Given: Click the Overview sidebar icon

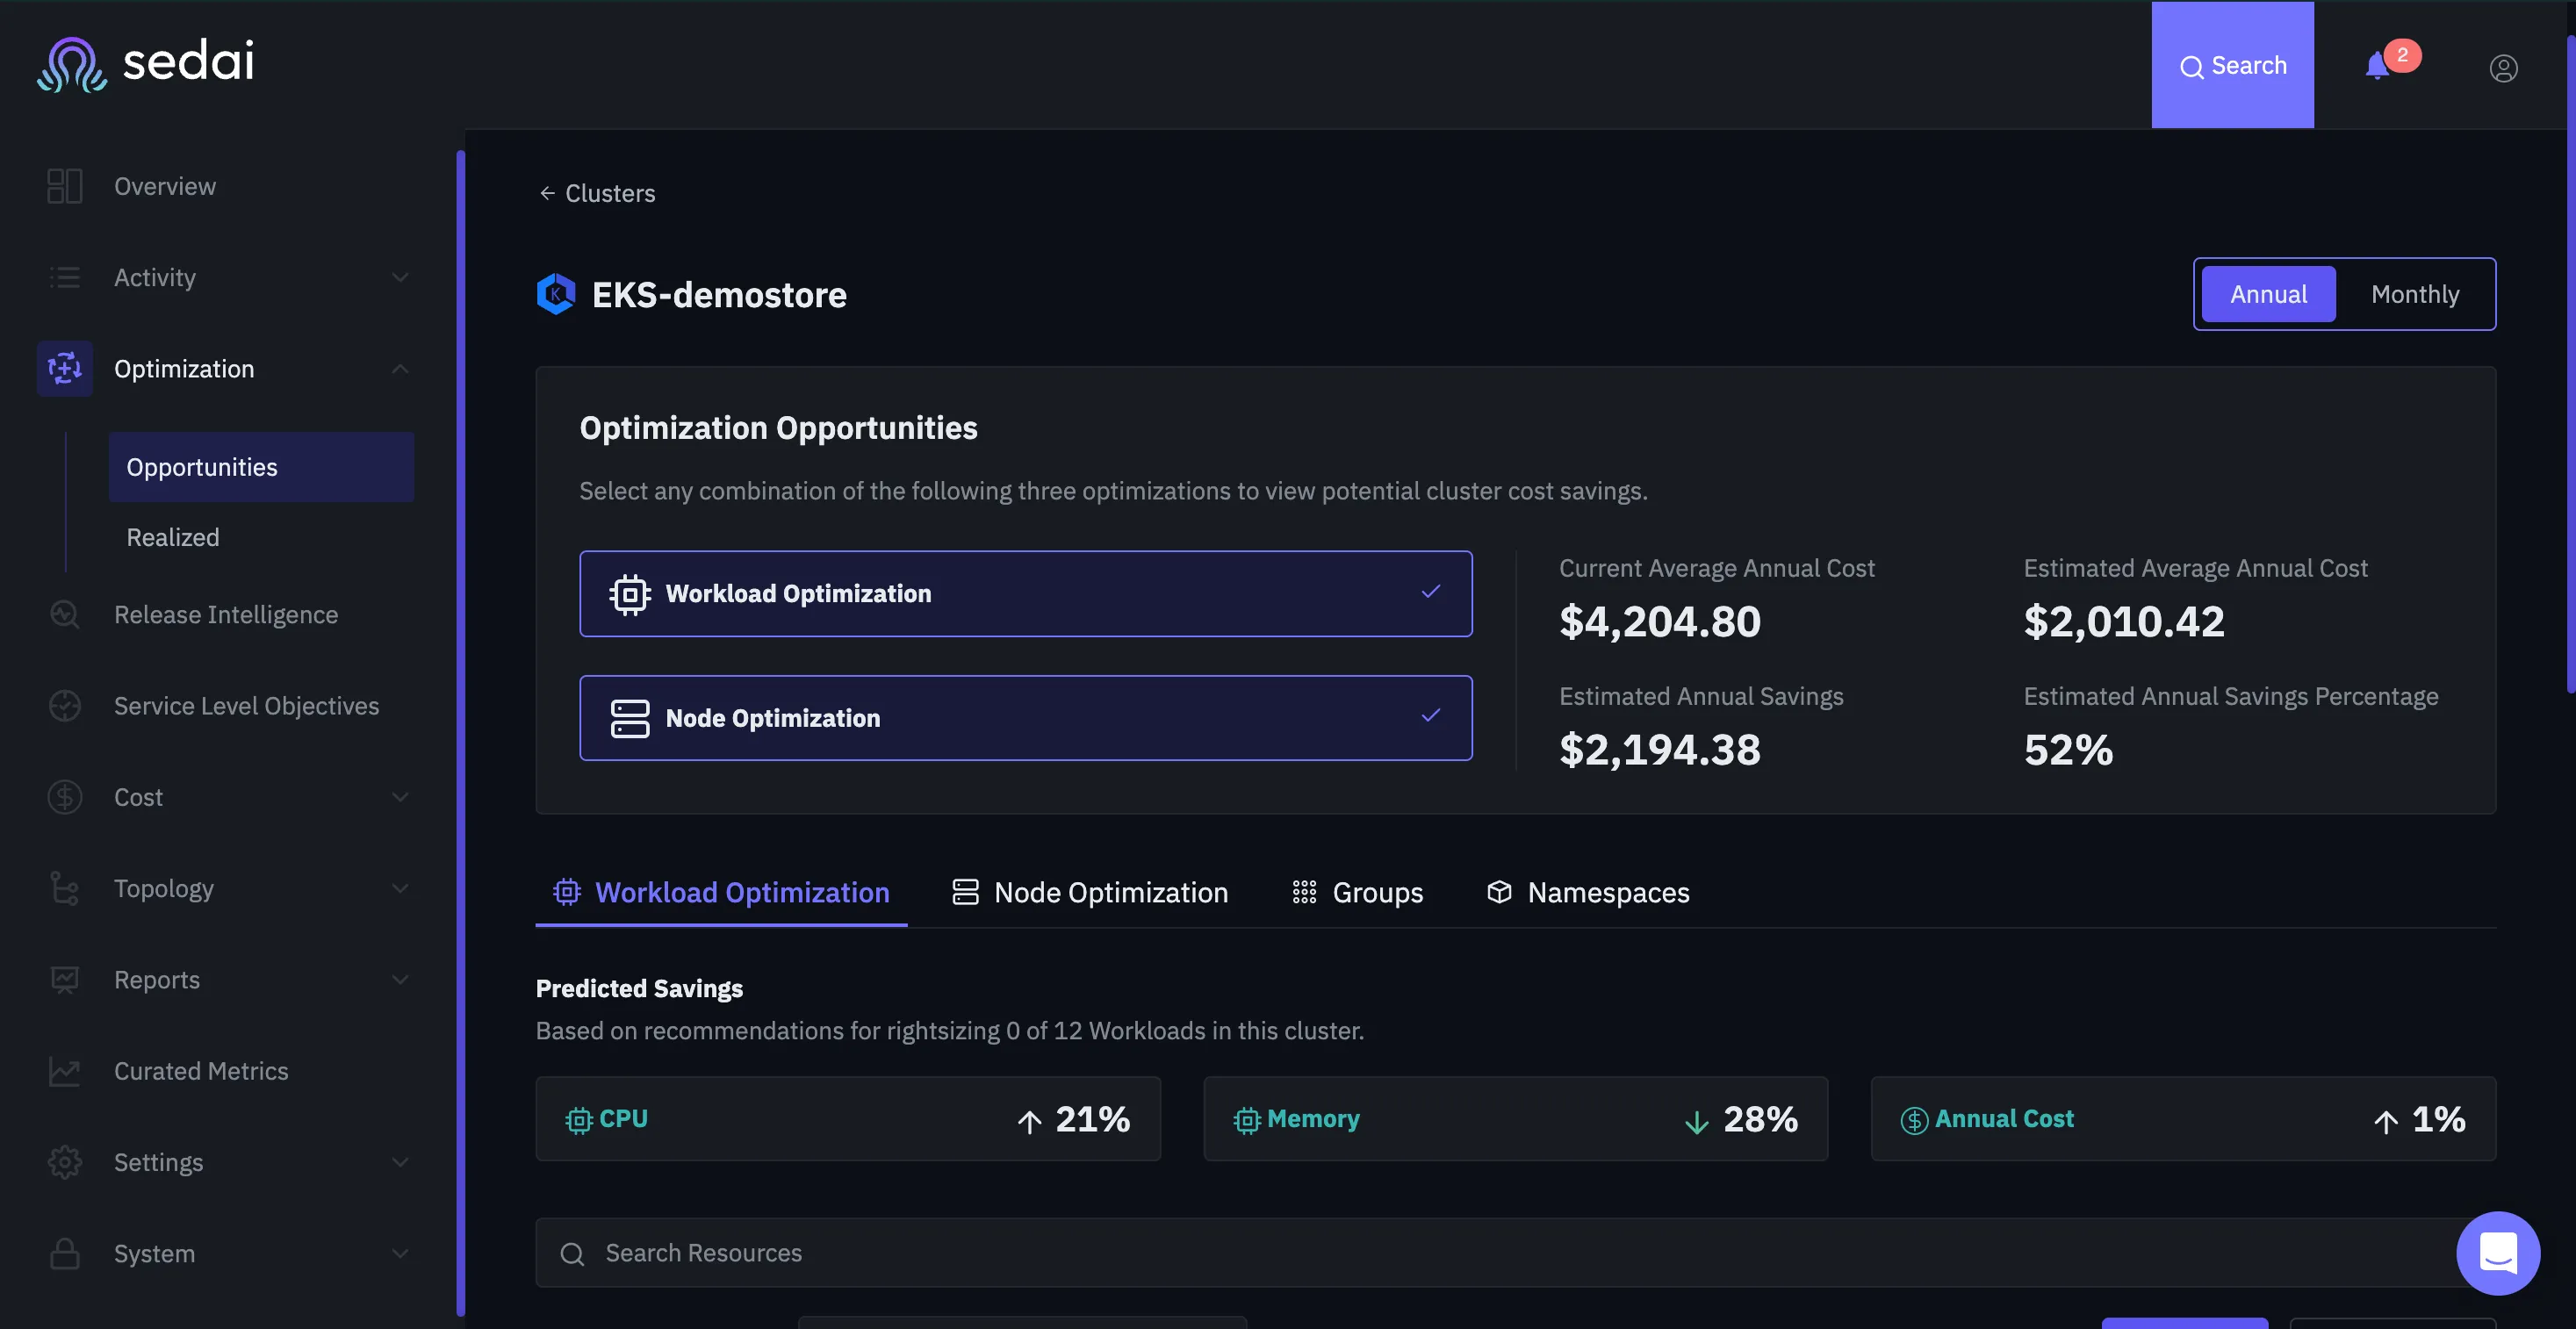Looking at the screenshot, I should [65, 186].
